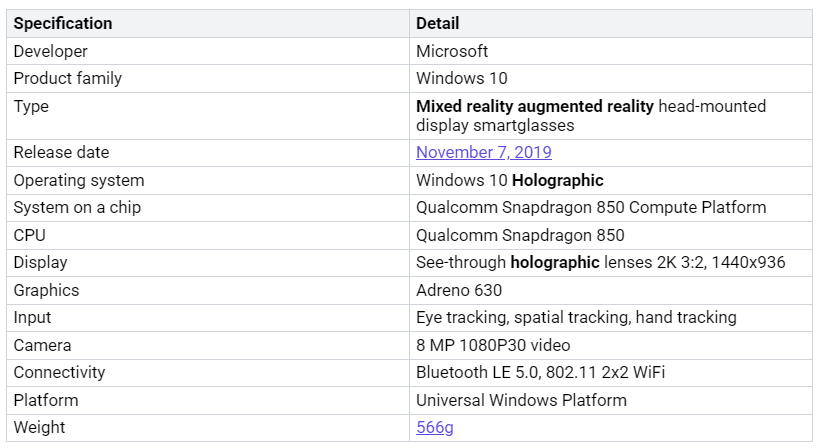The height and width of the screenshot is (448, 823).
Task: Select the CPU row's Qualcomm Snapdragon 850 value
Action: [520, 235]
